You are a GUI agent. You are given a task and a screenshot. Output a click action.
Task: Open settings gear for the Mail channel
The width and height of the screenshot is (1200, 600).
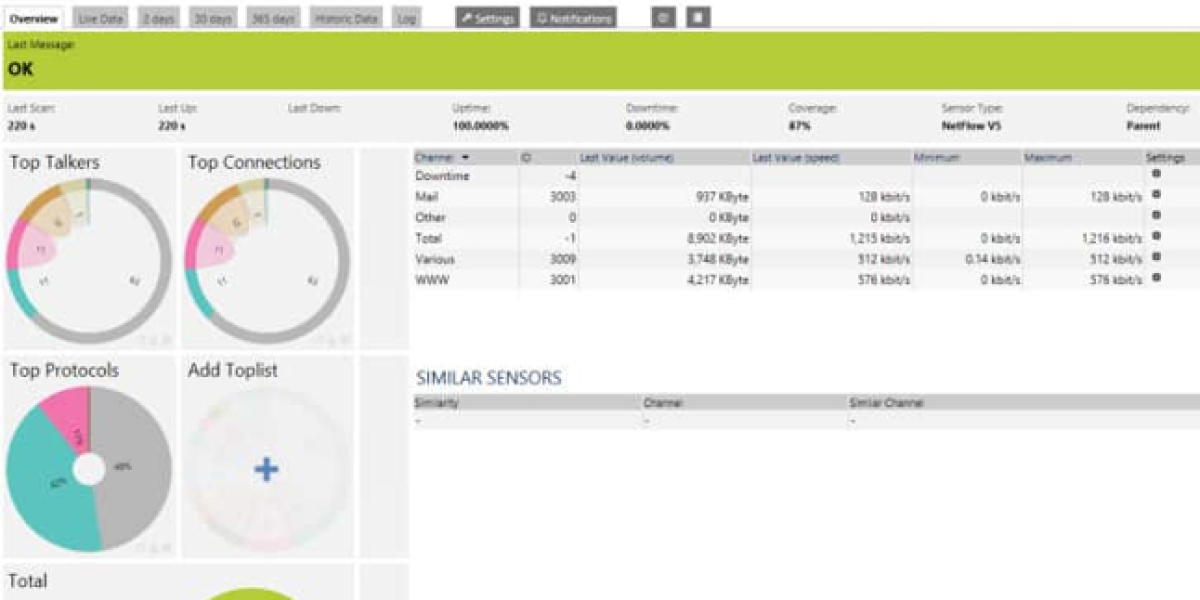[1157, 195]
